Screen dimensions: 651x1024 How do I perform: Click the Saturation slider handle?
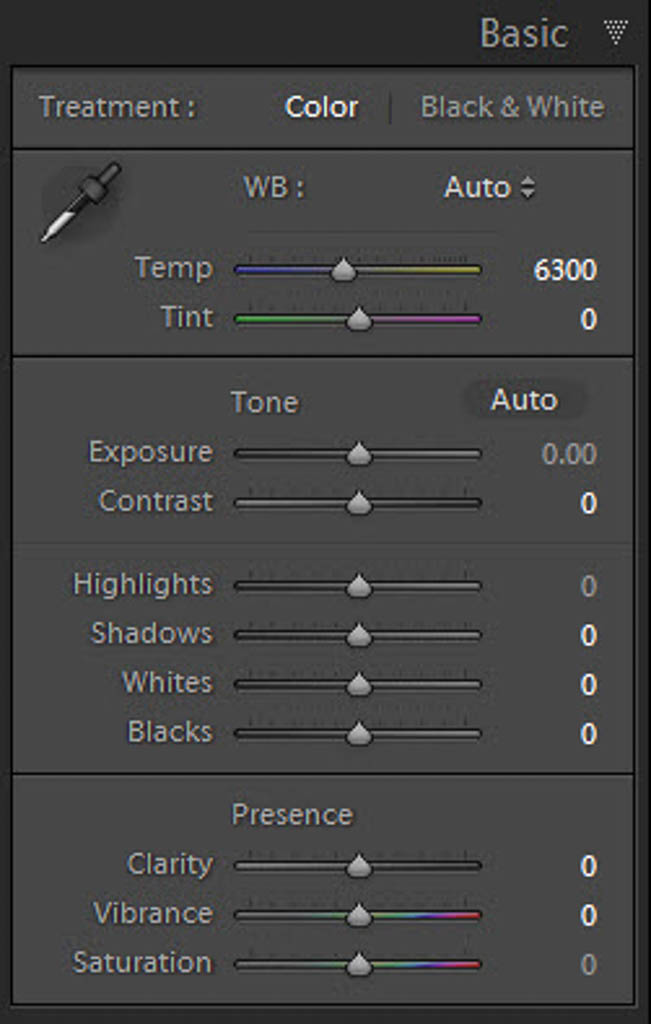click(358, 965)
